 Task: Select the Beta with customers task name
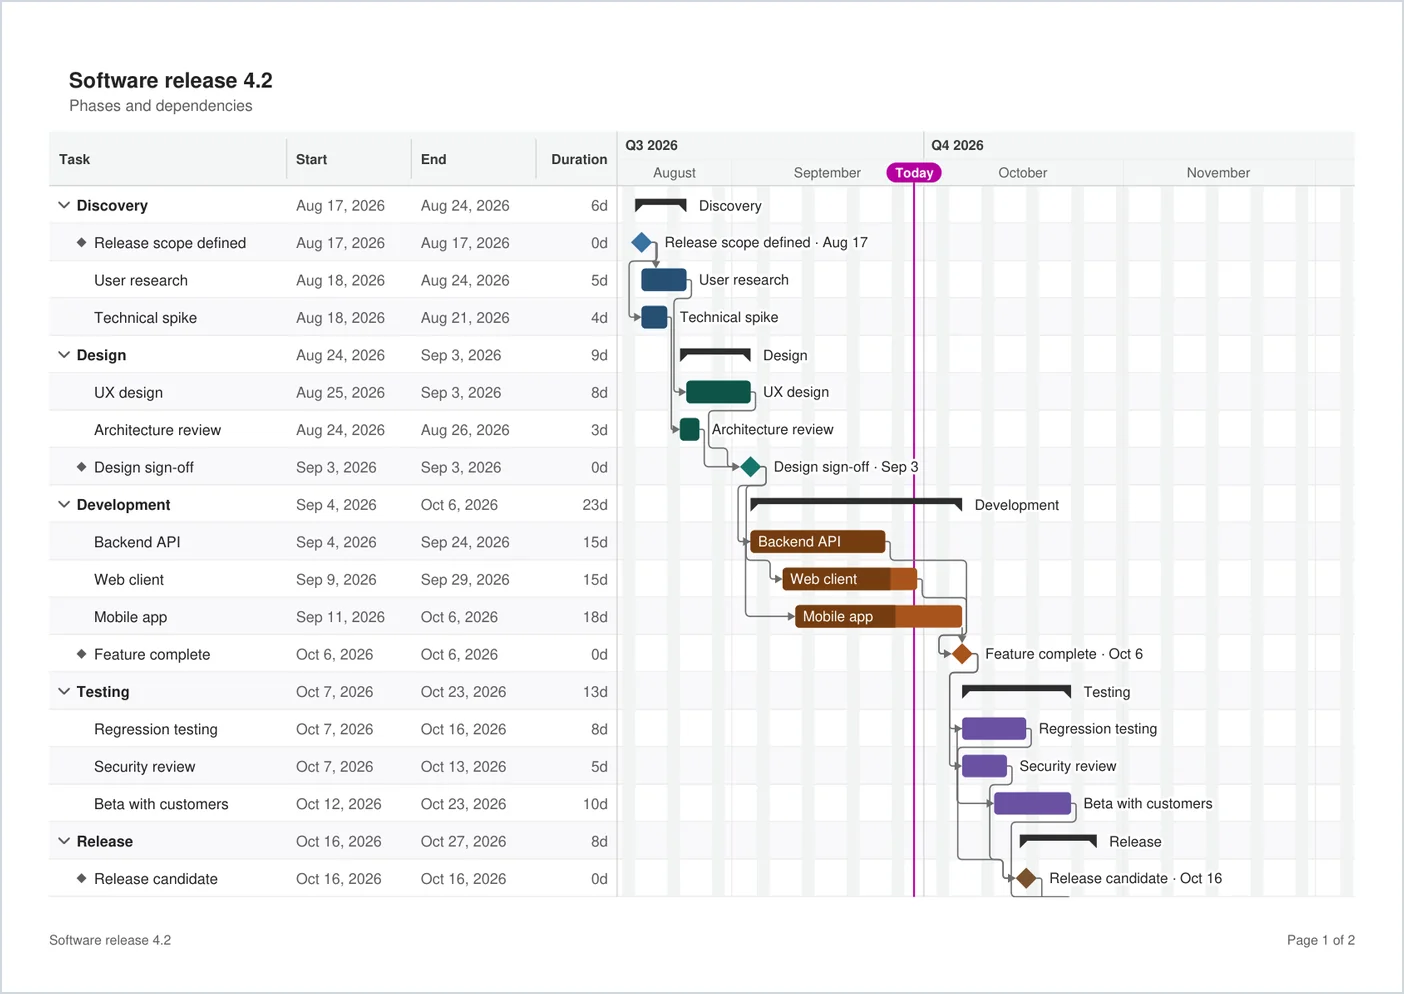coord(161,804)
